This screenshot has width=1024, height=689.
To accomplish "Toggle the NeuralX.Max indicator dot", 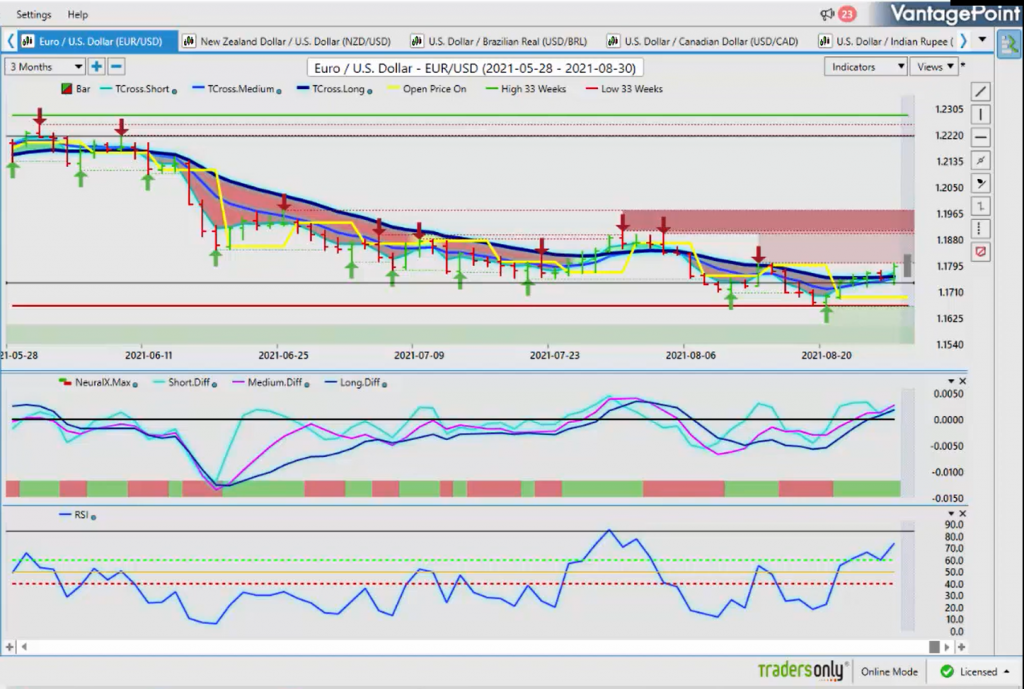I will click(x=135, y=385).
